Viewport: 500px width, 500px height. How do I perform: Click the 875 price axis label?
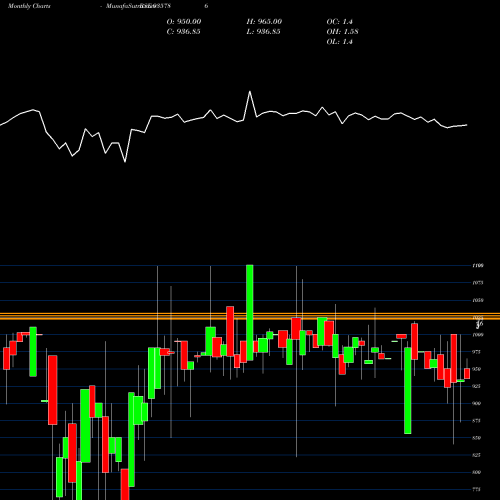[x=477, y=421]
